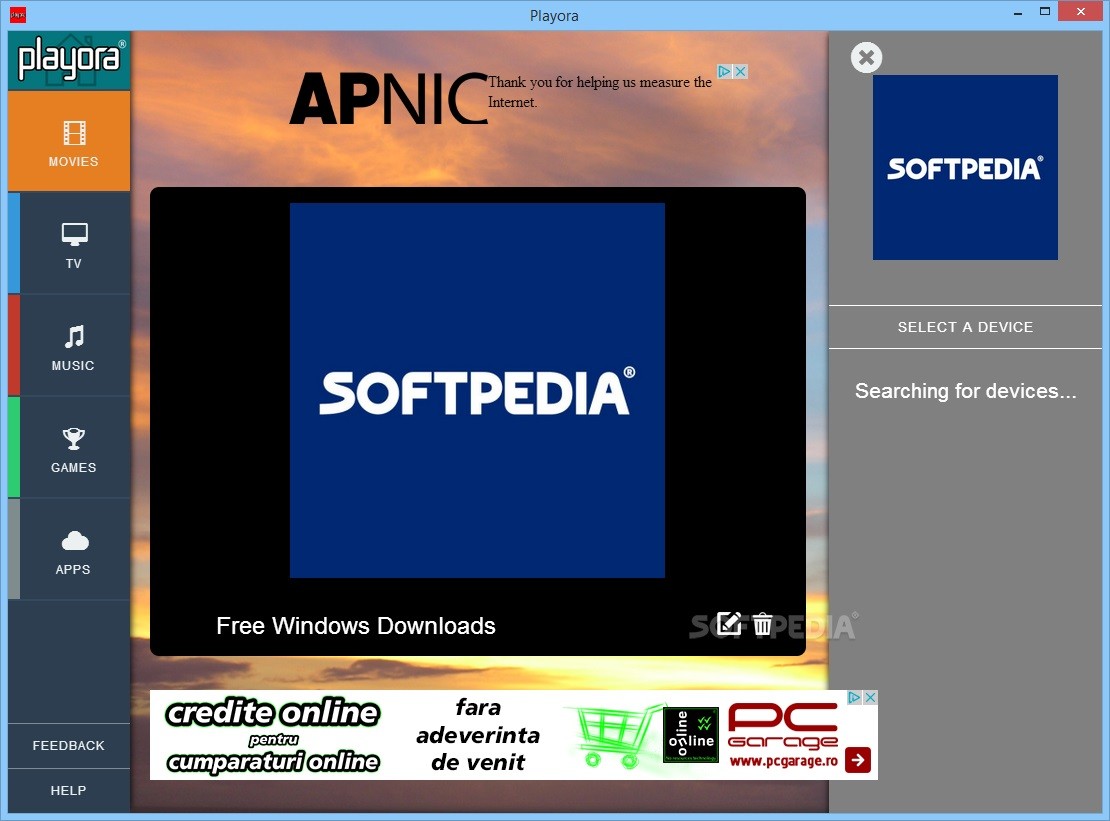The image size is (1110, 821).
Task: Open the Movies section
Action: pyautogui.click(x=69, y=141)
